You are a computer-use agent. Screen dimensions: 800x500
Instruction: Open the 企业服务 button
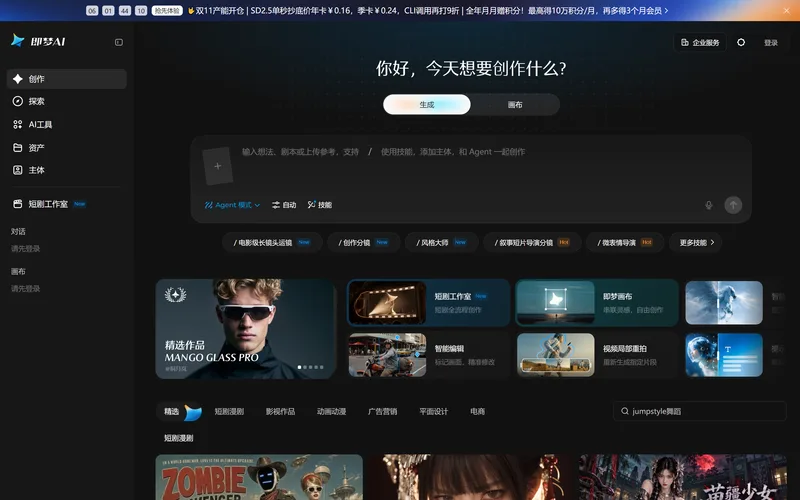(x=700, y=42)
